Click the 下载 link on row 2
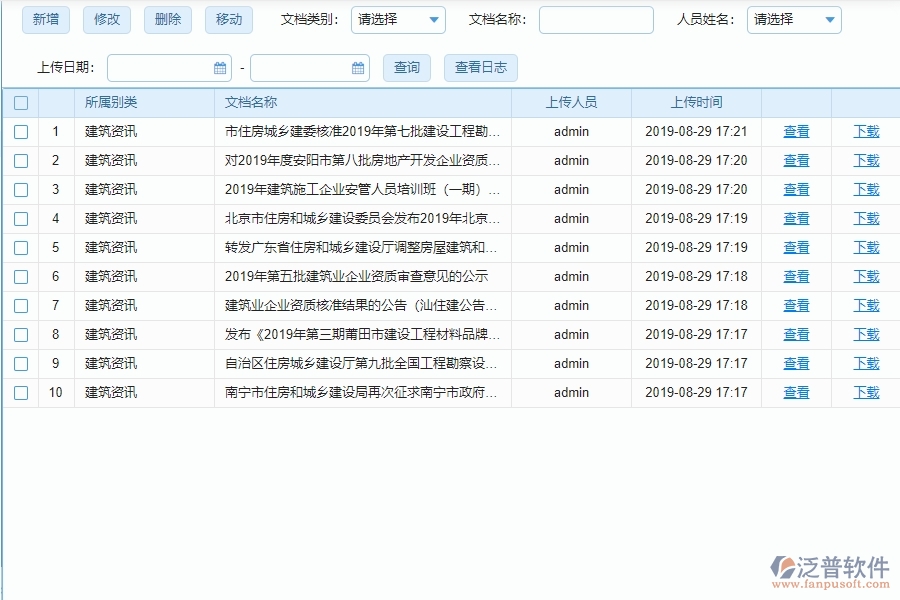The width and height of the screenshot is (900, 600). coord(866,160)
